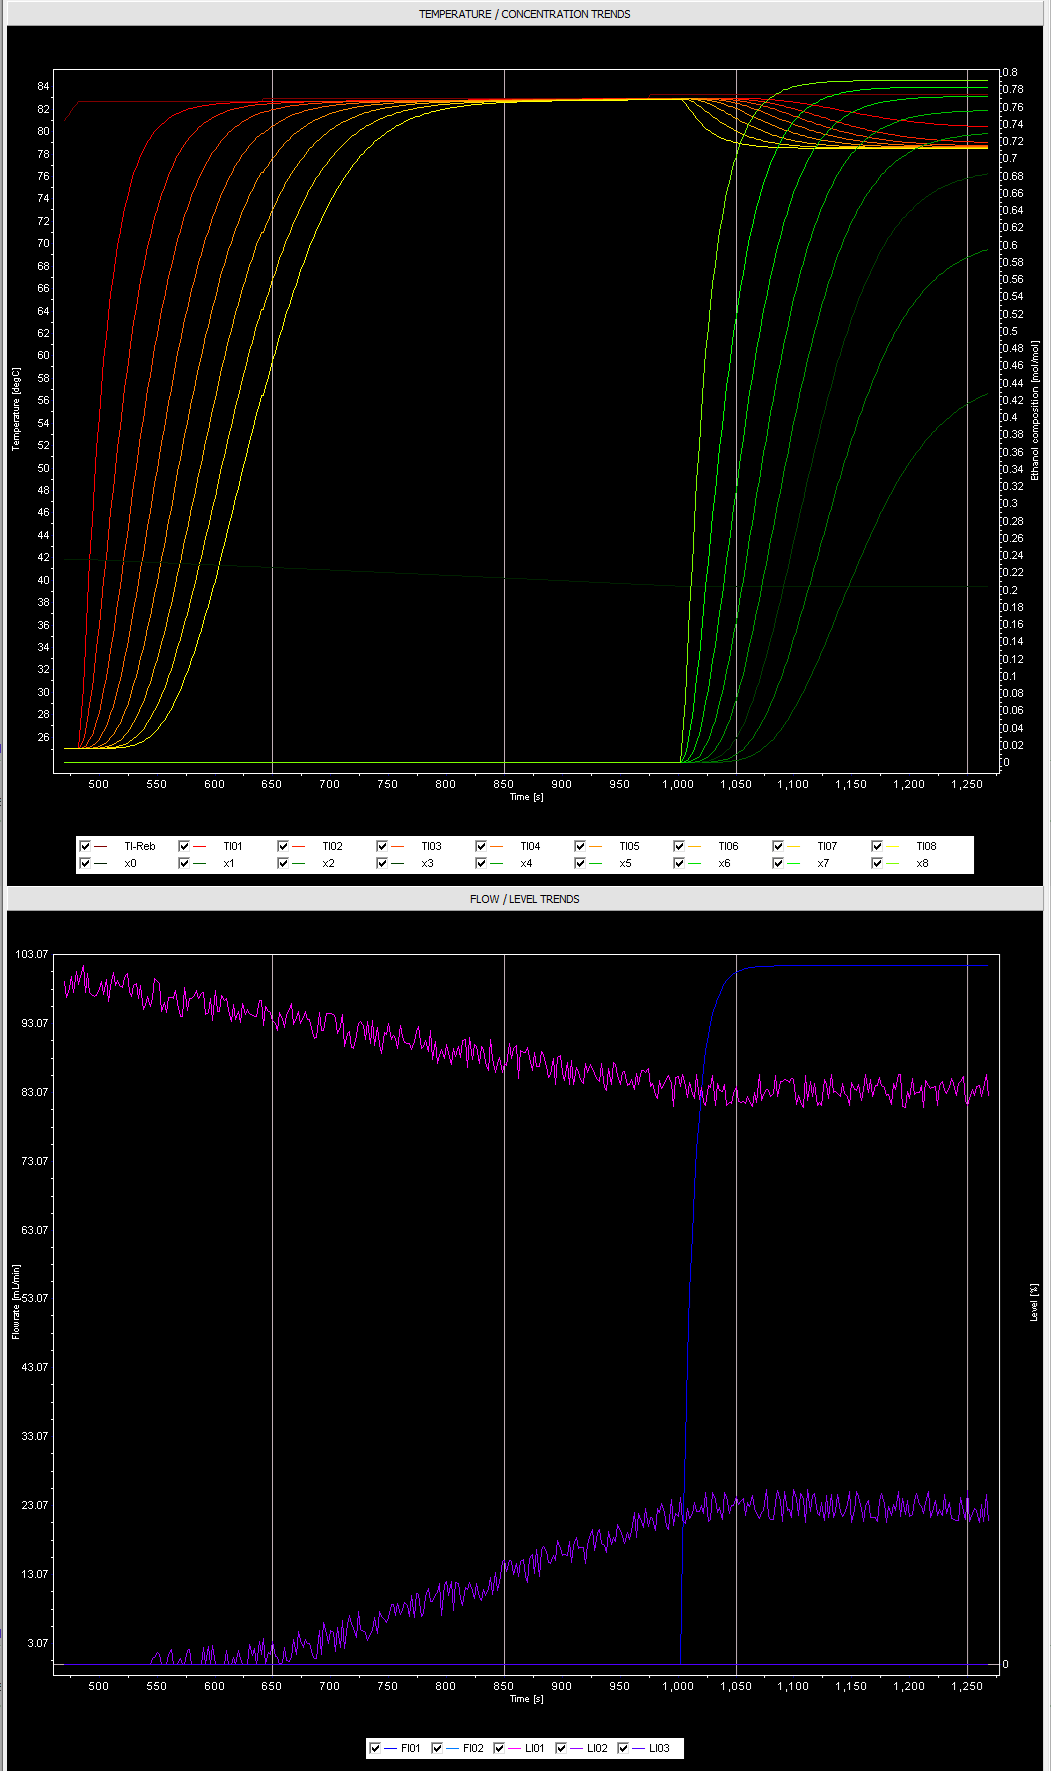Hide the LI01 level trend

tap(499, 1748)
